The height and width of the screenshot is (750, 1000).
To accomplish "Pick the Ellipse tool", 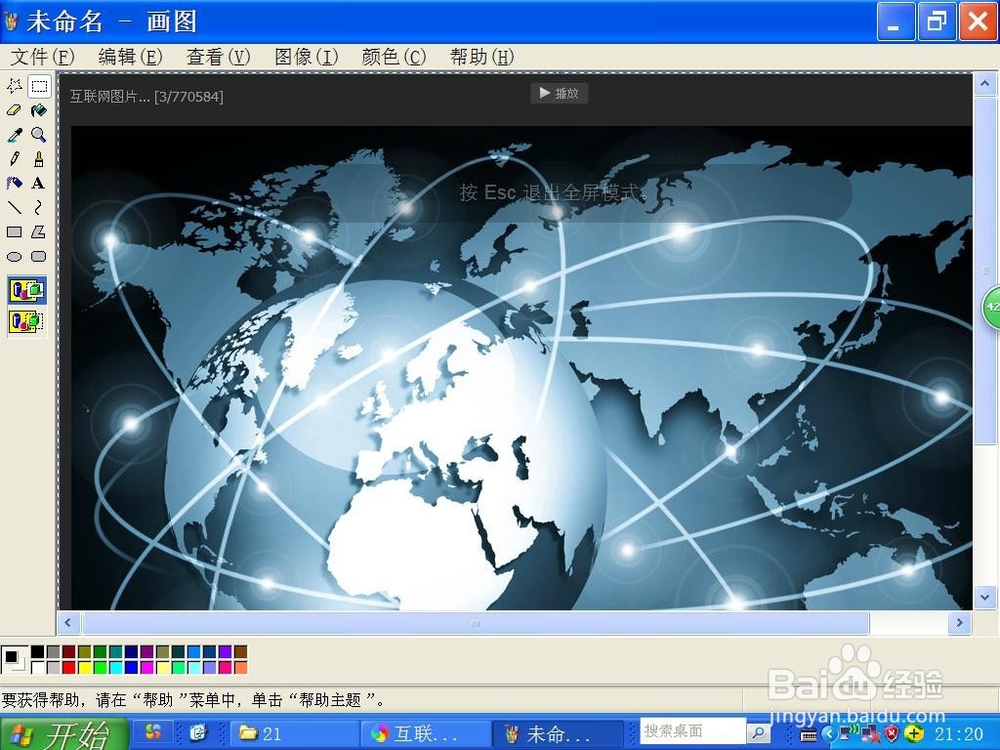I will (x=14, y=256).
